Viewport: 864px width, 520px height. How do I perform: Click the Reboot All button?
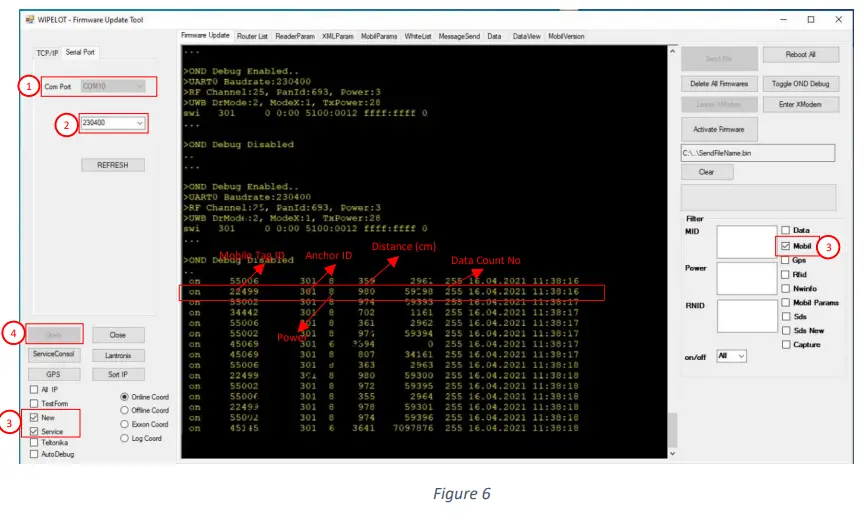tap(801, 55)
